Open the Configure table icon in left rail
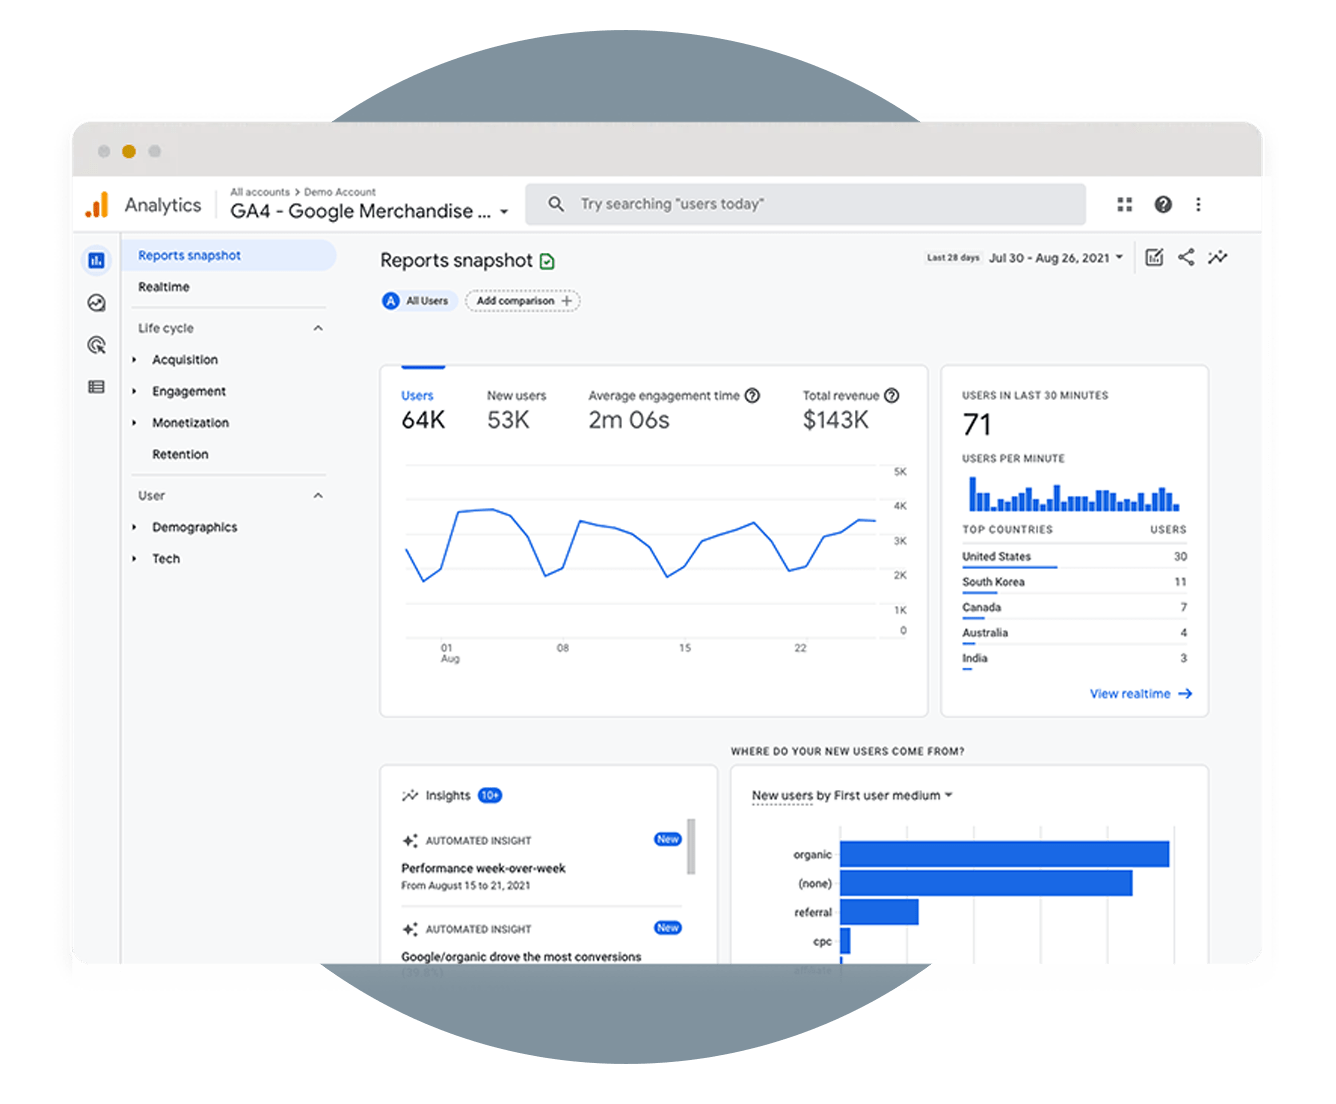Screen dimensions: 1336x1104 96,387
